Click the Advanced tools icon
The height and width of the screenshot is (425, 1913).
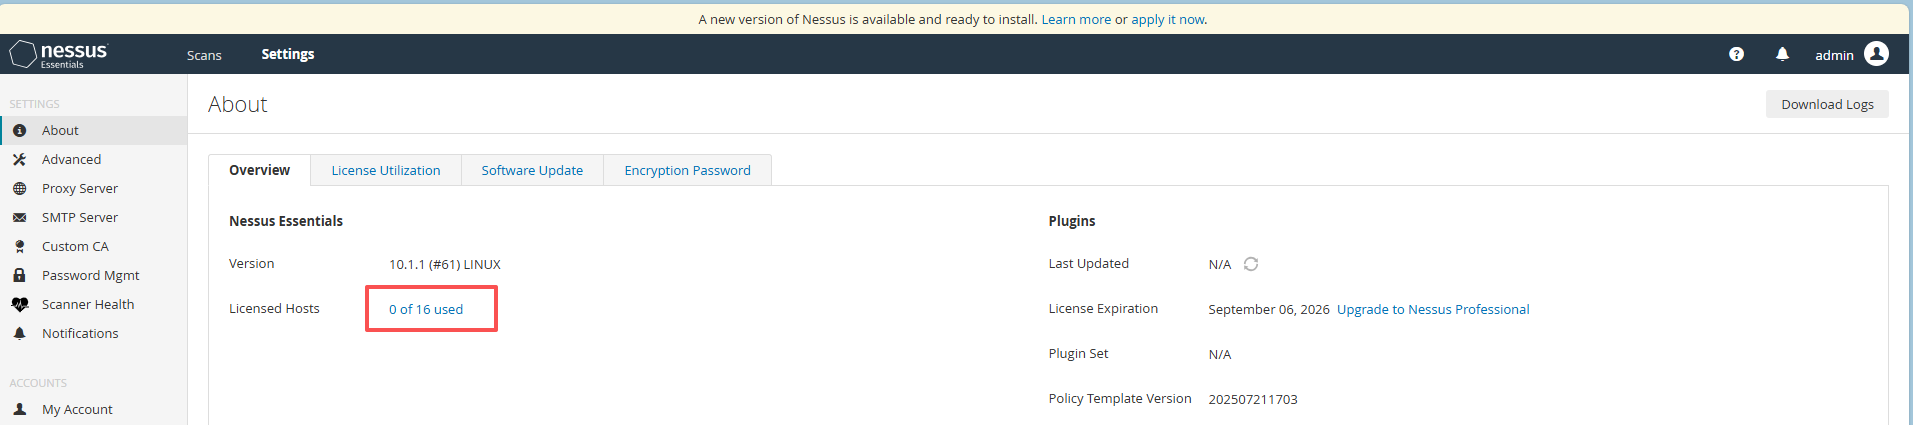coord(19,159)
